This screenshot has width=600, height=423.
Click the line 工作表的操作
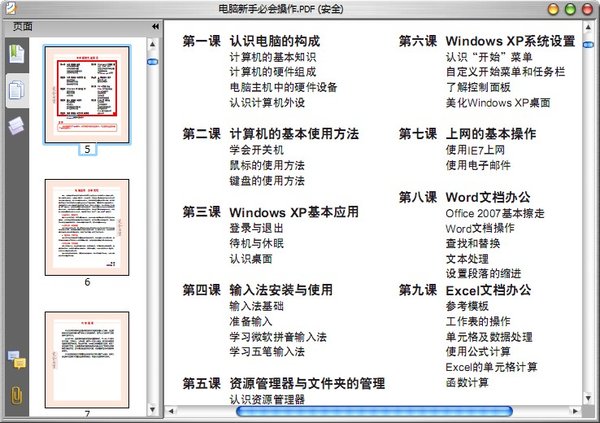point(478,322)
